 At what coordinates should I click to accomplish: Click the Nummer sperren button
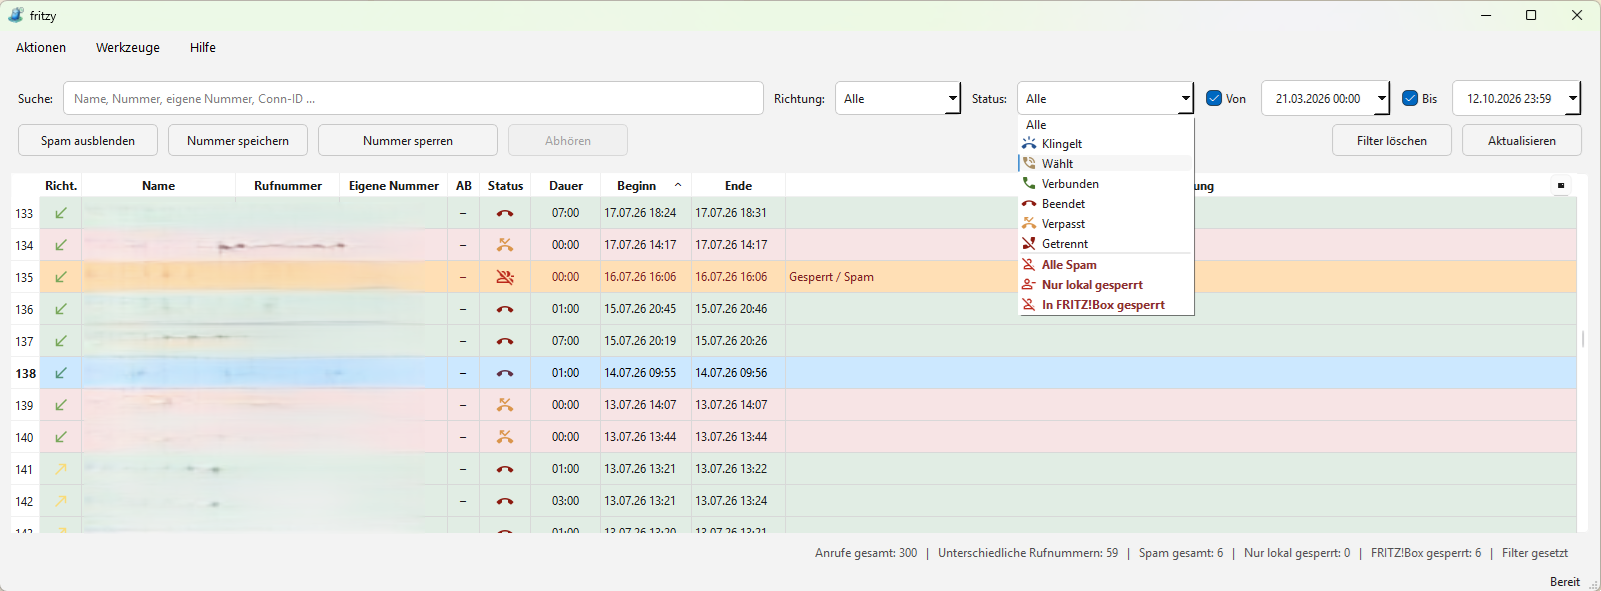coord(408,141)
